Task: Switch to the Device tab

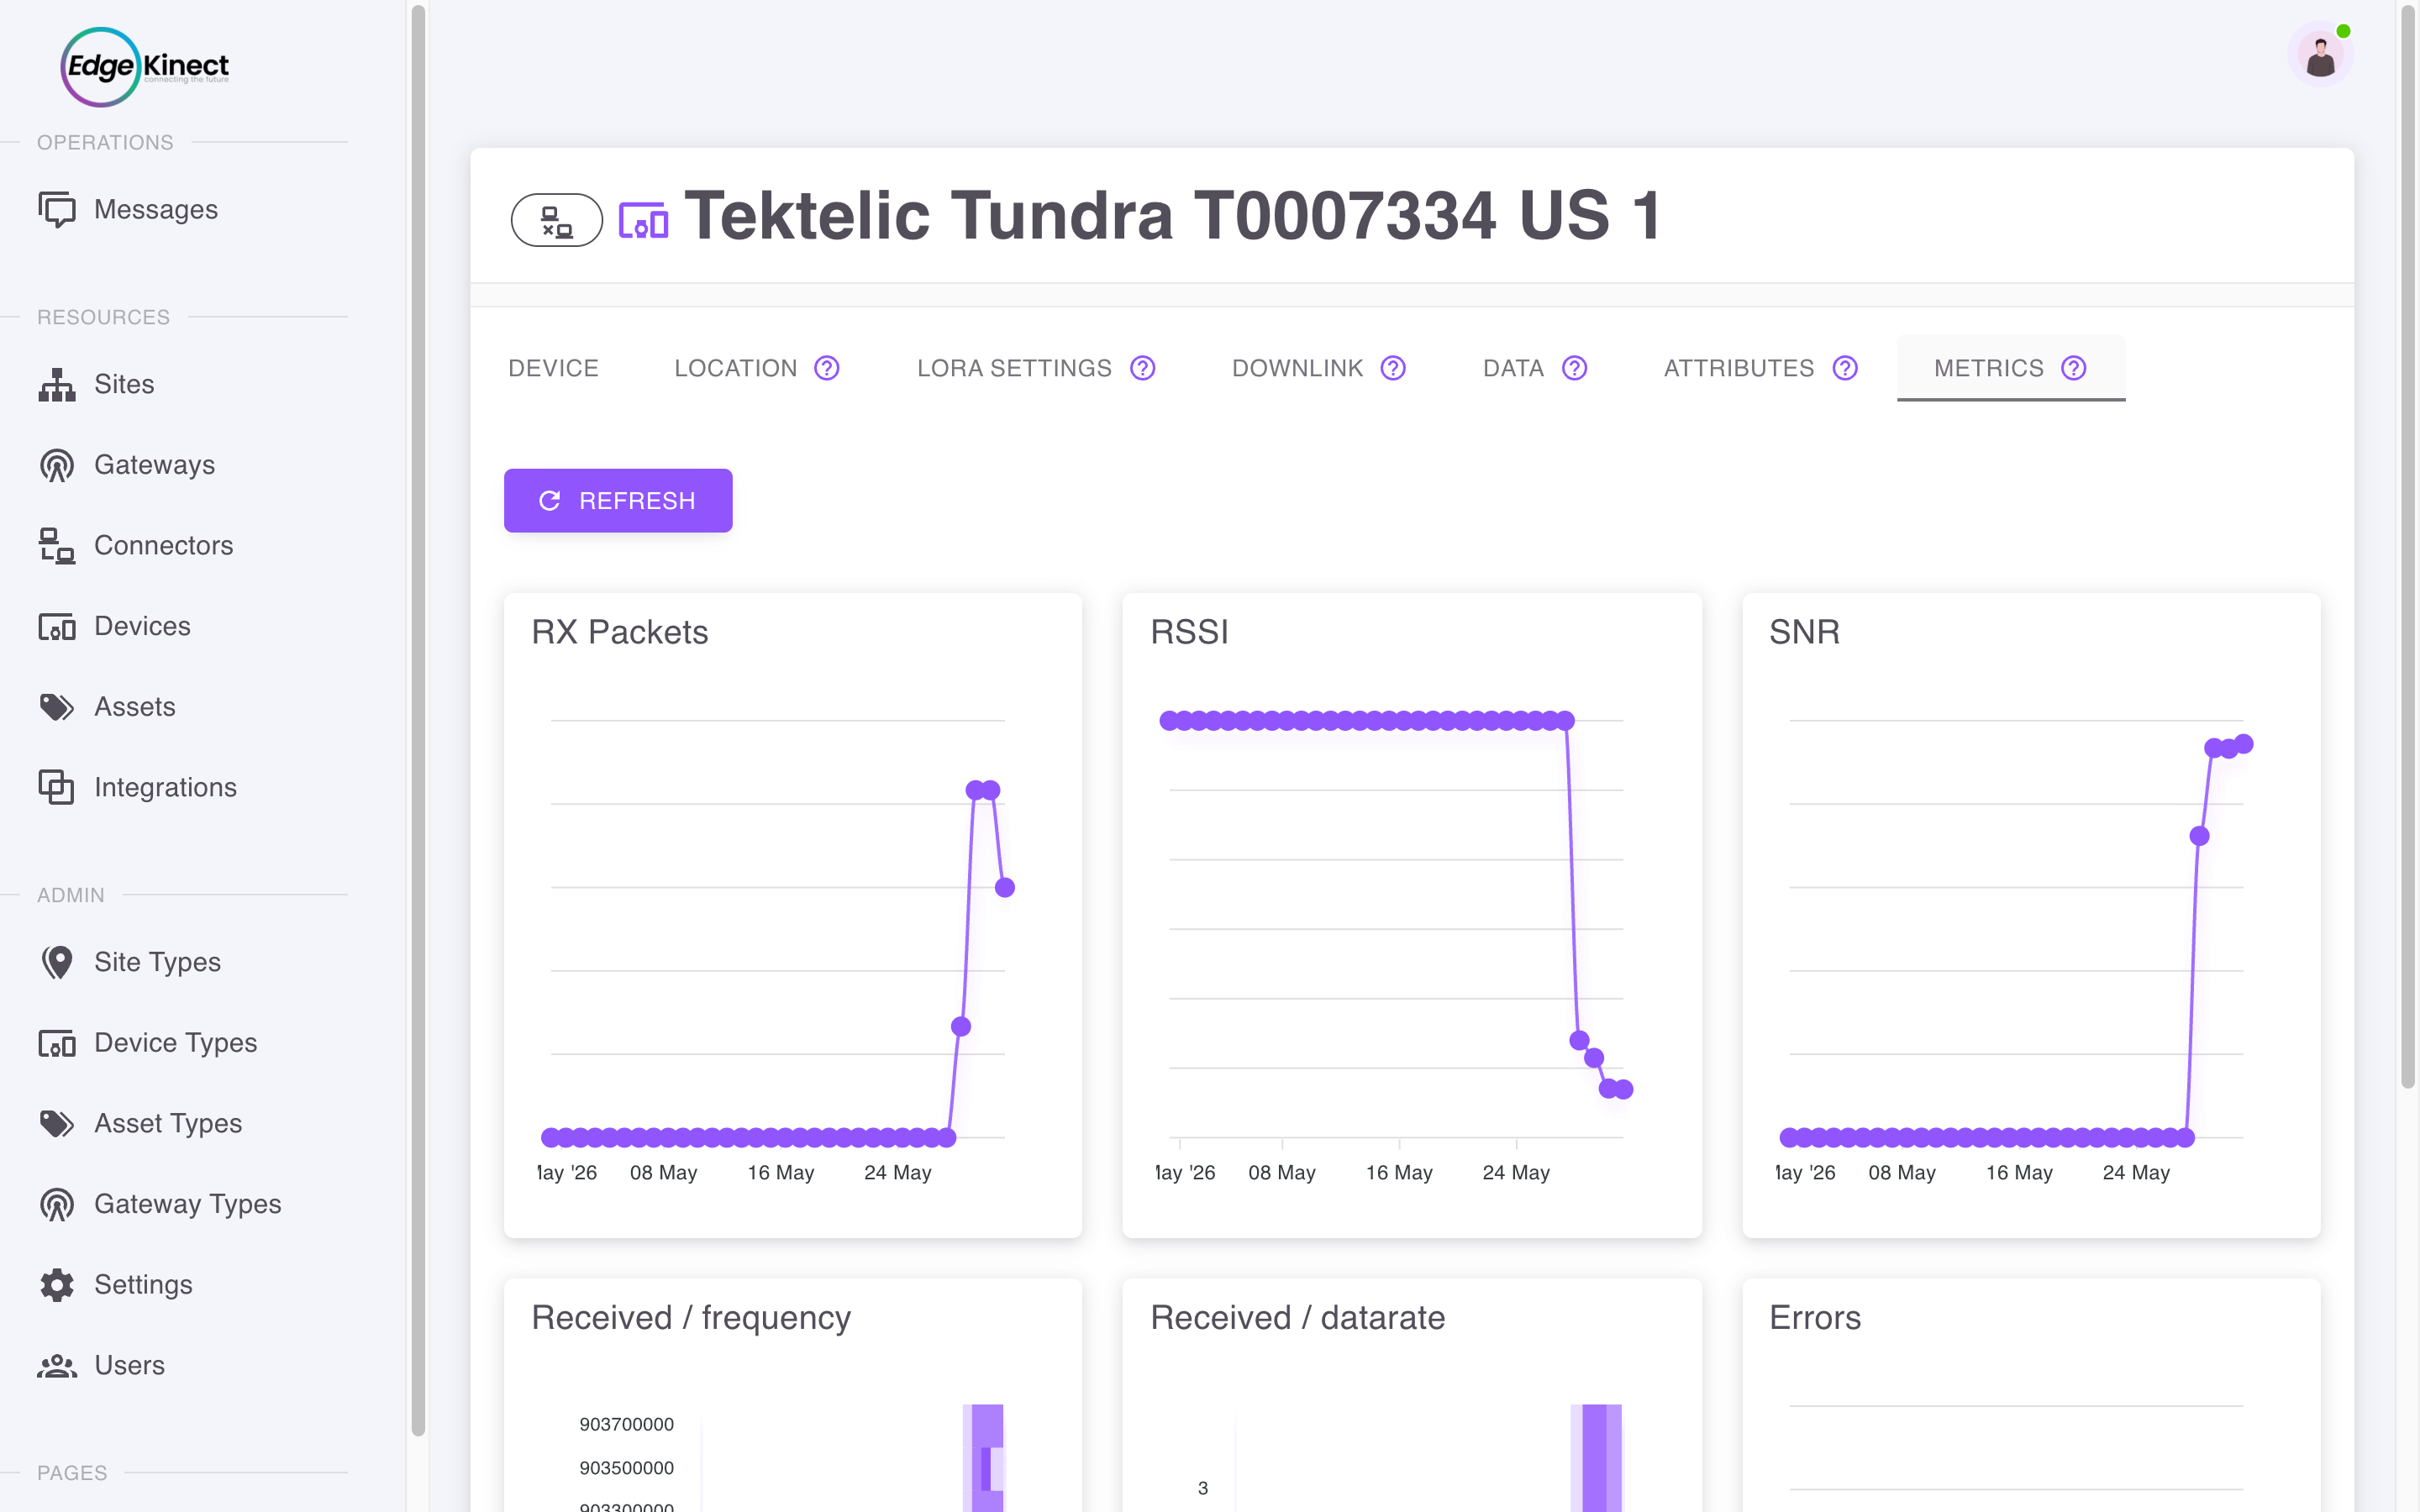Action: (x=553, y=368)
